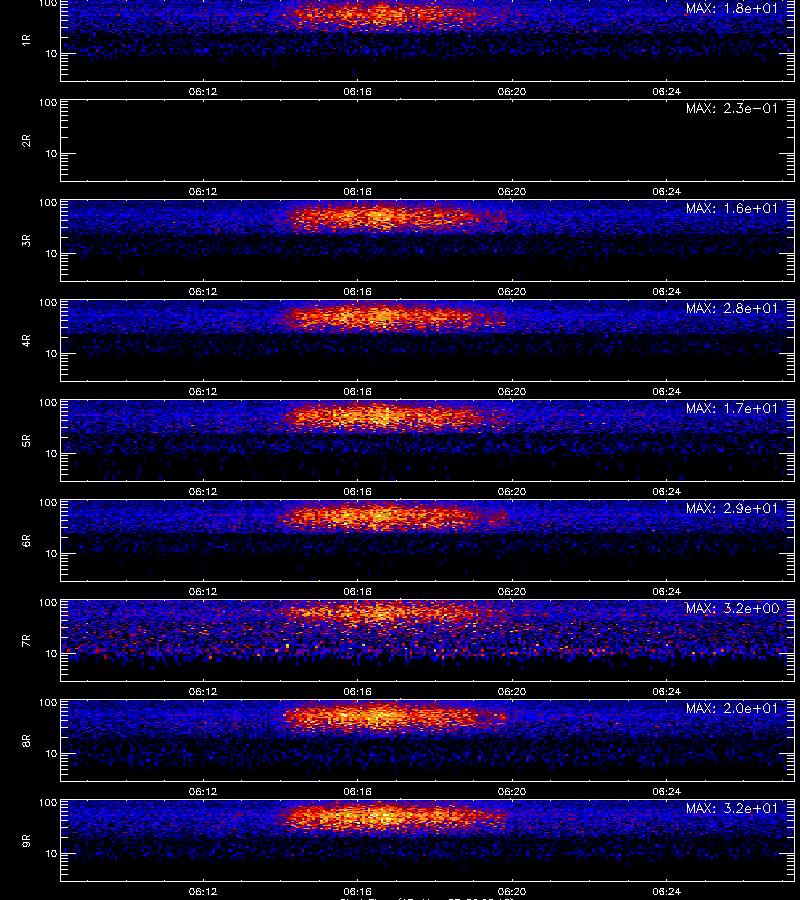
Task: Select the MAX: 2.9e+01 readout
Action: click(732, 508)
